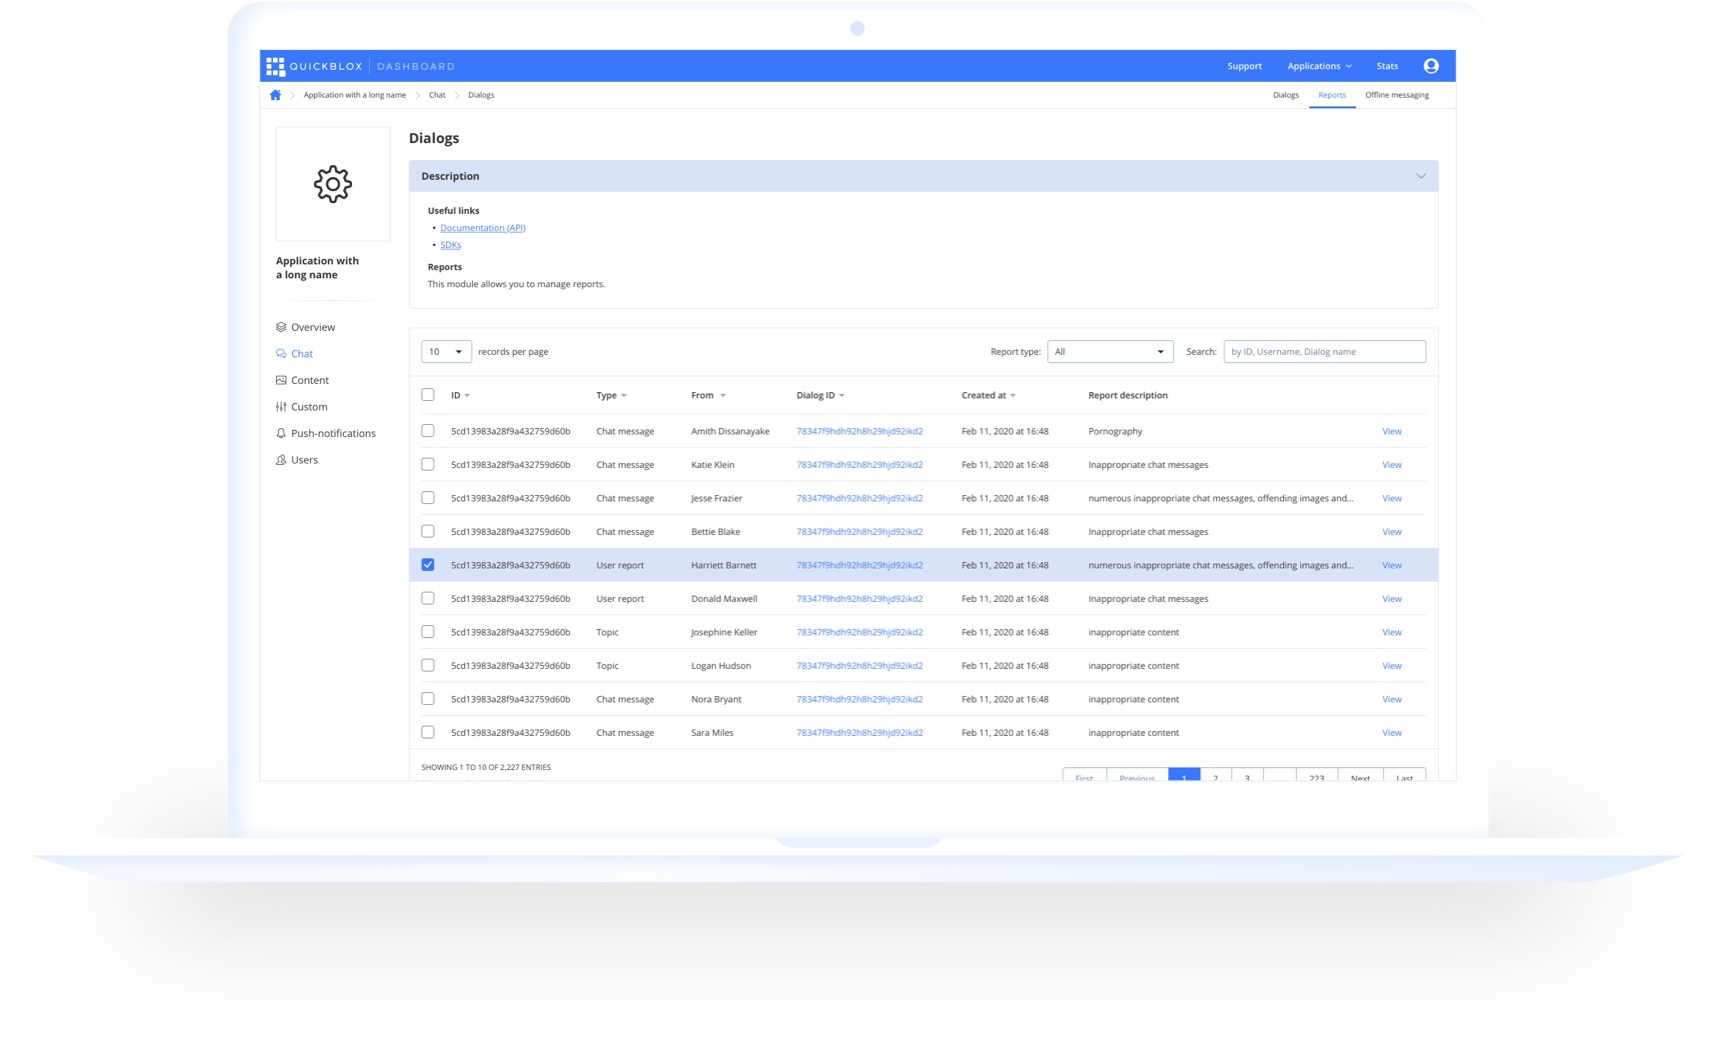This screenshot has height=1058, width=1718.
Task: Toggle the select-all checkbox in table header
Action: 428,395
